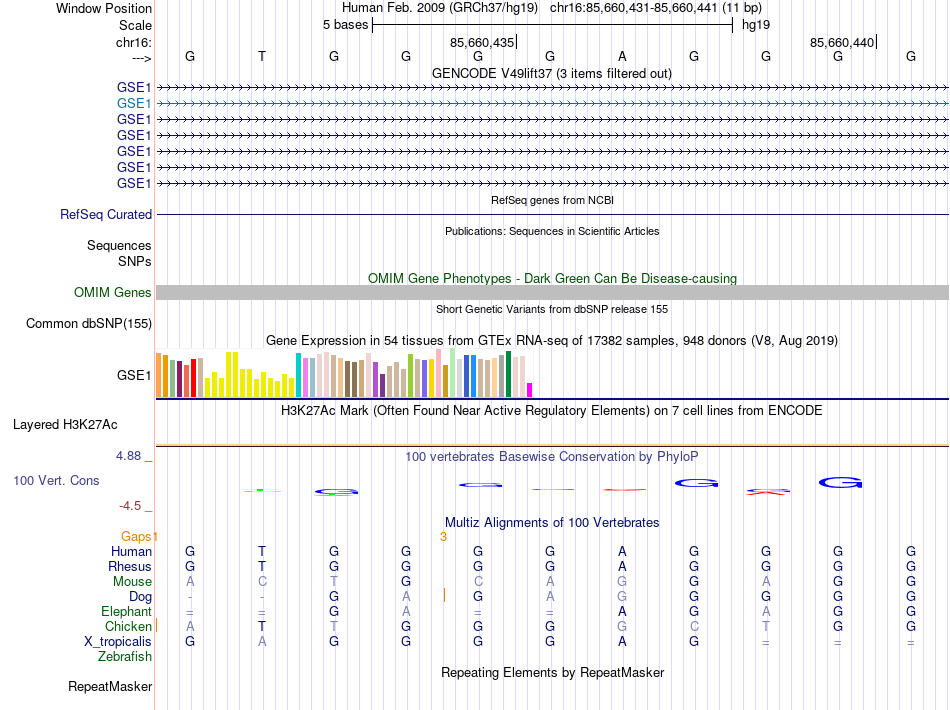This screenshot has width=950, height=710.
Task: Select the Zebrafish species label
Action: [125, 657]
